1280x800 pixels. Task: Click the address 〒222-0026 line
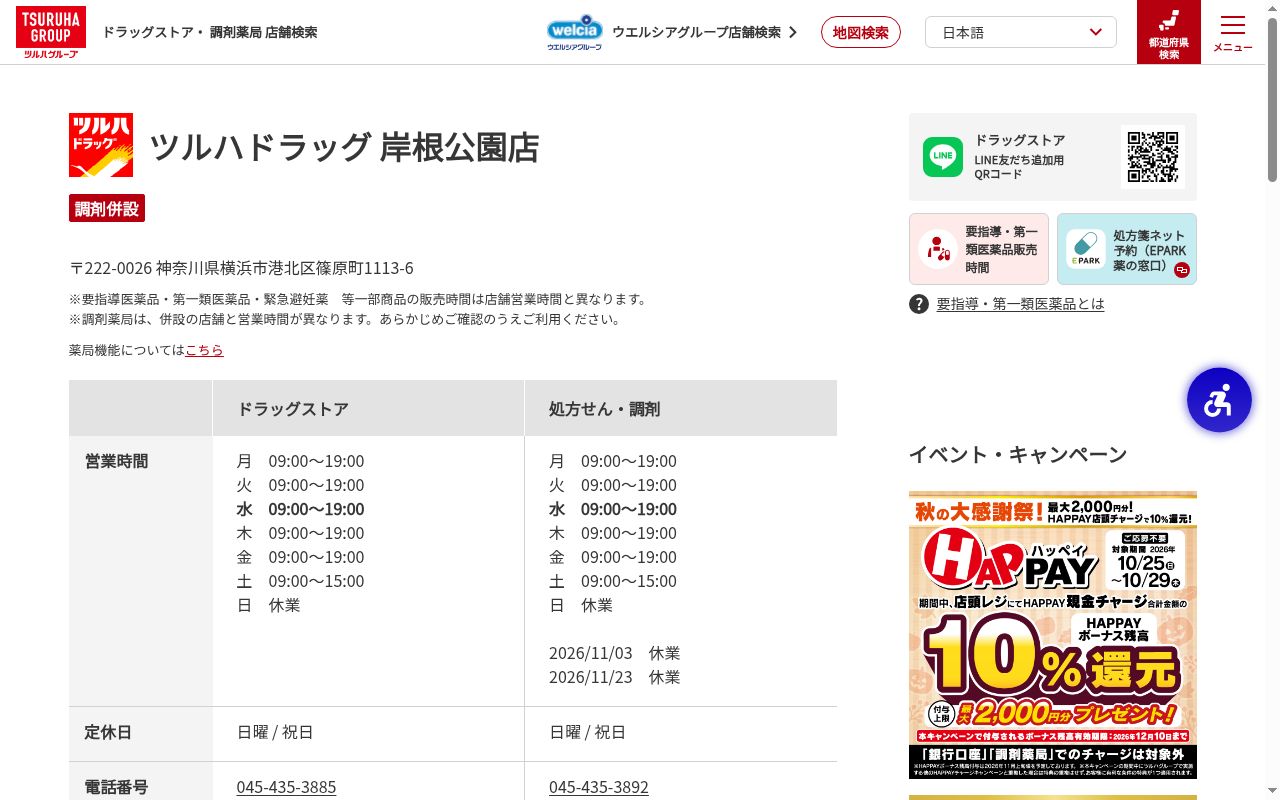pos(241,268)
